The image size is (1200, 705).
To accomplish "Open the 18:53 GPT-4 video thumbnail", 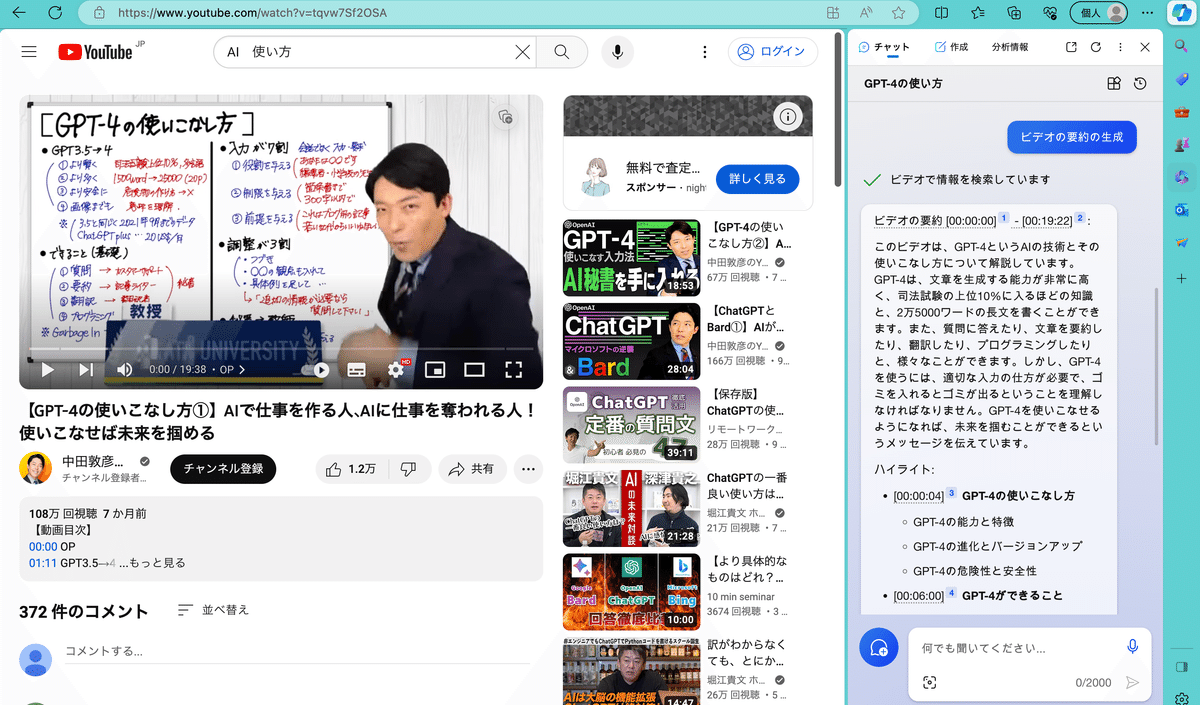I will pos(631,256).
